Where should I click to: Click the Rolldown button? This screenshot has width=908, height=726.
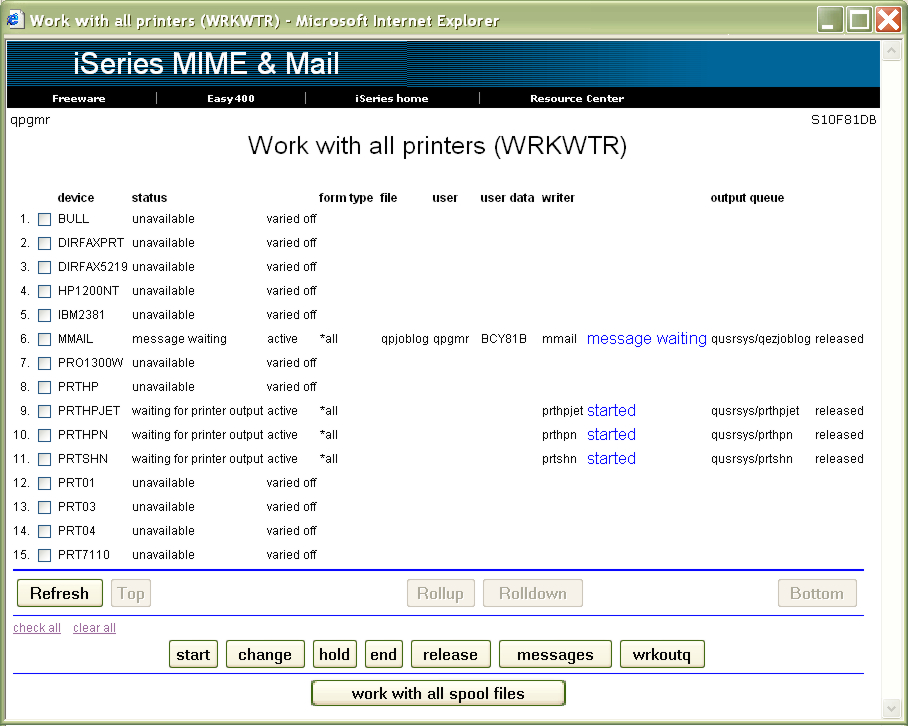click(533, 593)
